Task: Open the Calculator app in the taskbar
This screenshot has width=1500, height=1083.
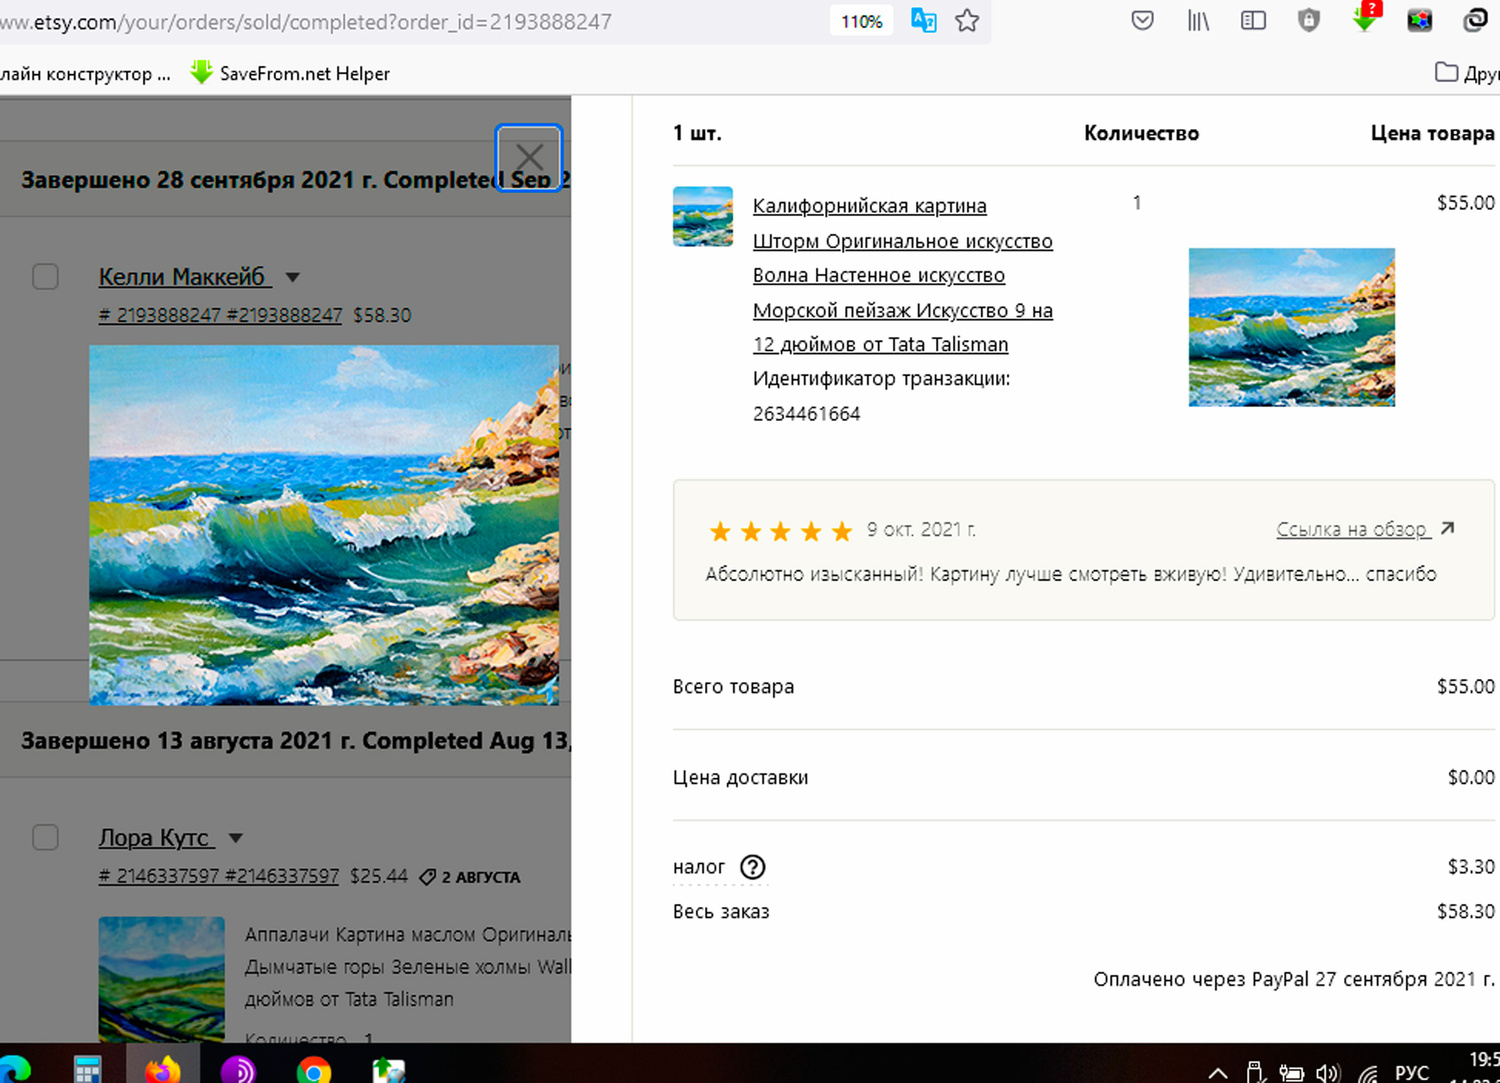Action: pyautogui.click(x=88, y=1070)
